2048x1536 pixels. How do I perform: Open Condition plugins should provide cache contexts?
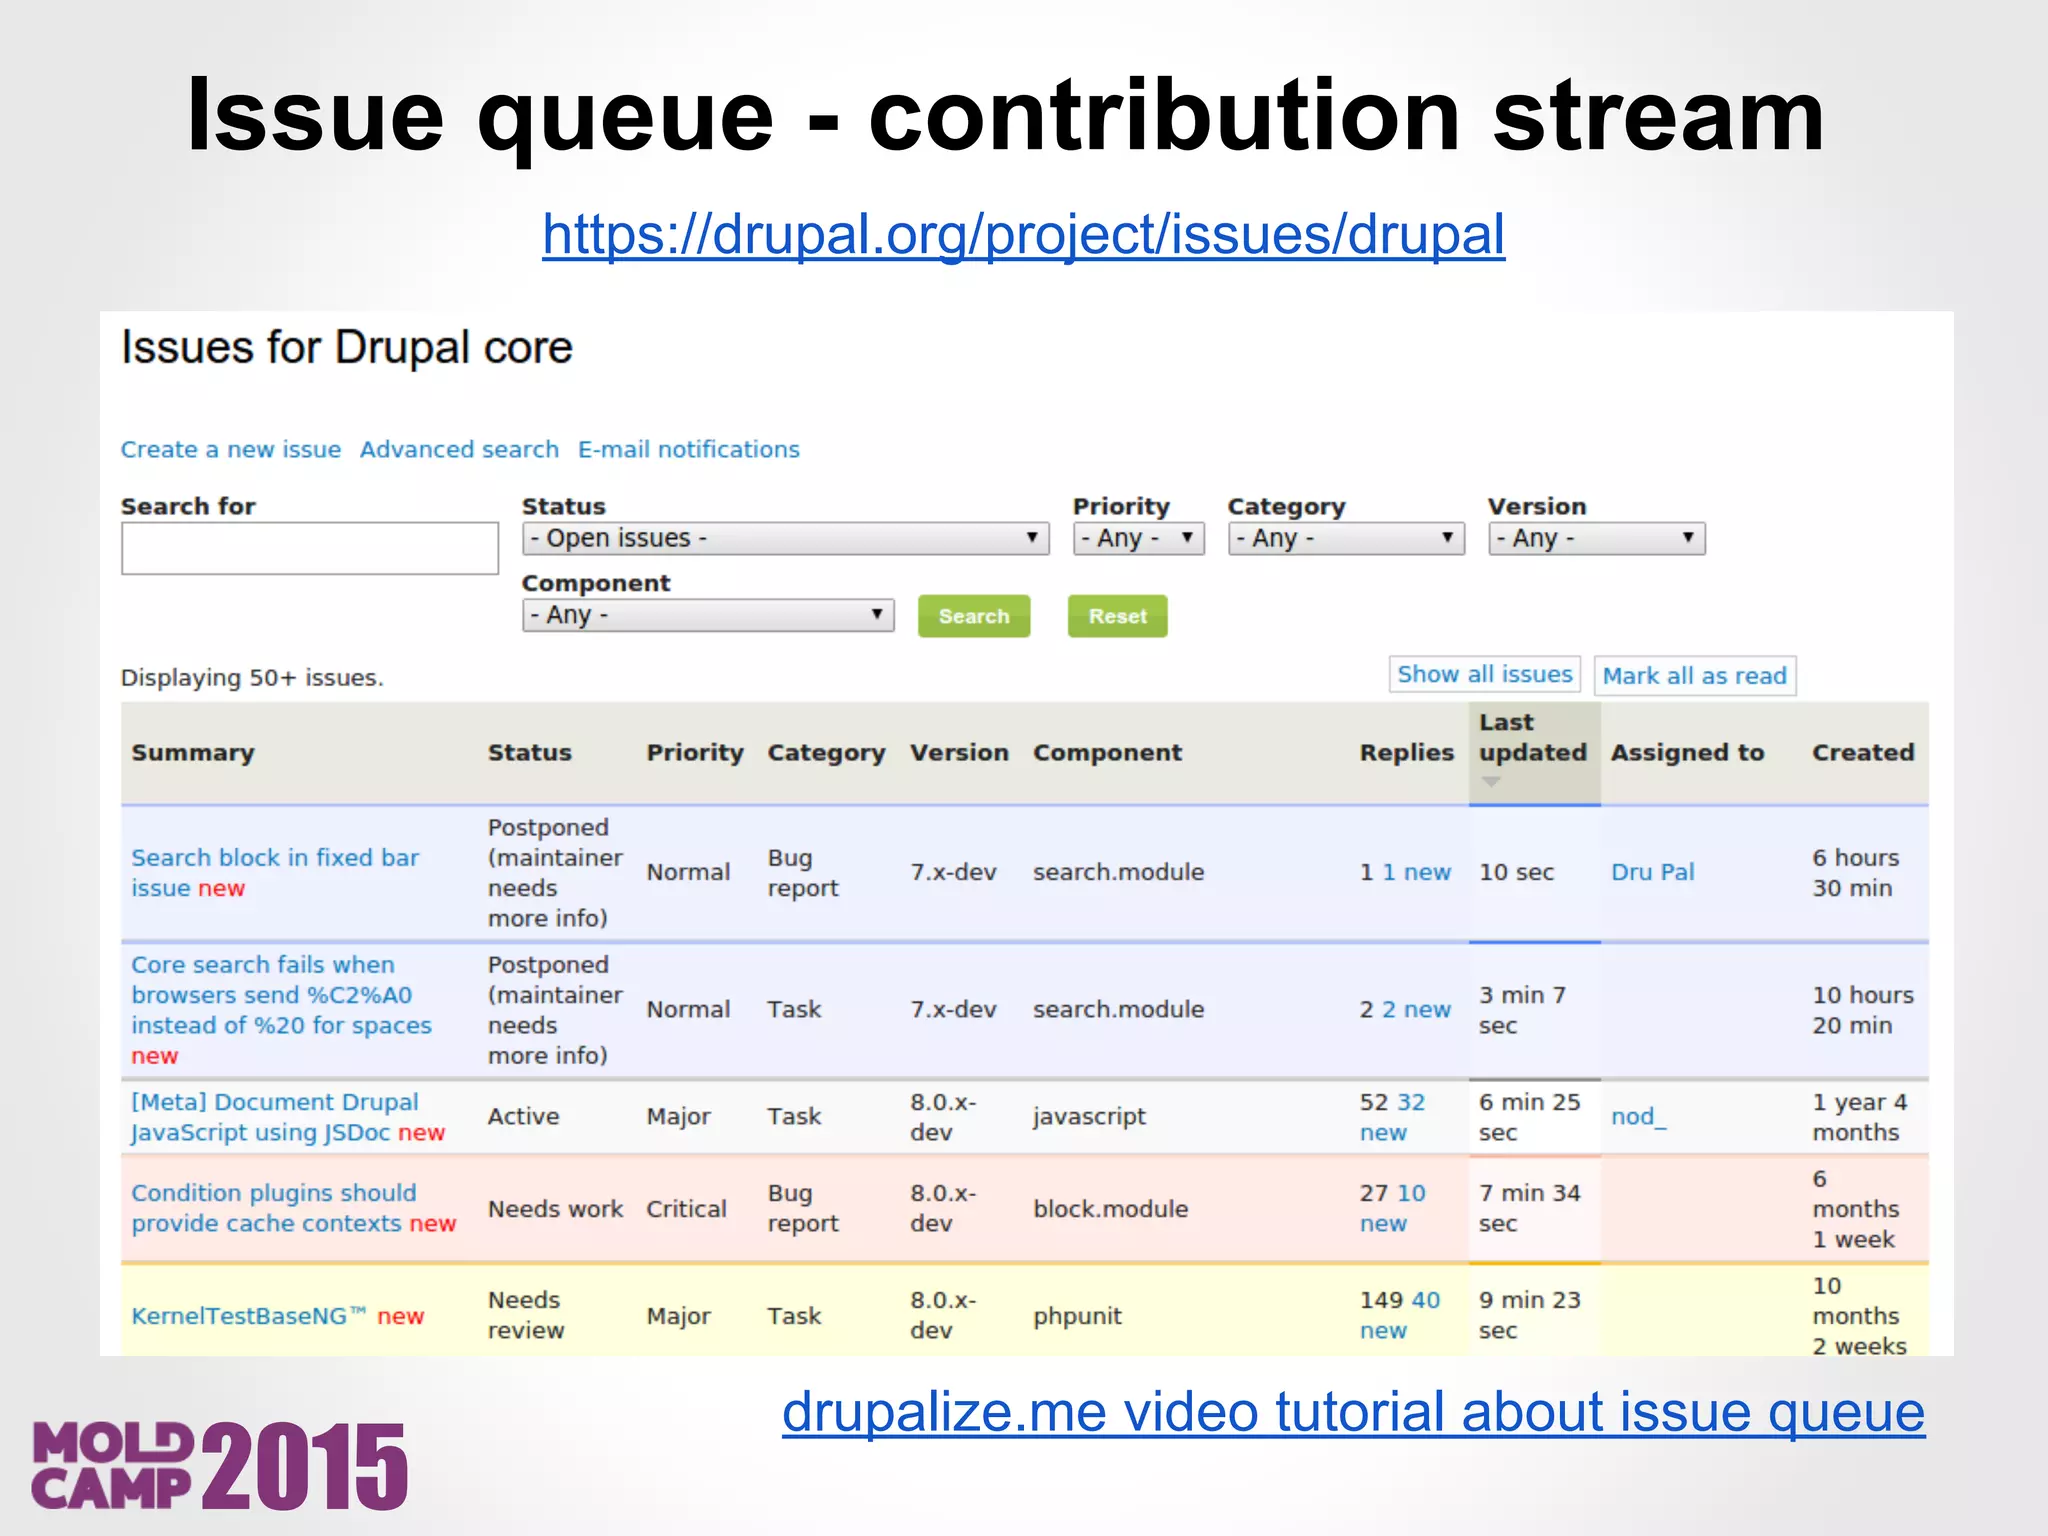tap(274, 1208)
